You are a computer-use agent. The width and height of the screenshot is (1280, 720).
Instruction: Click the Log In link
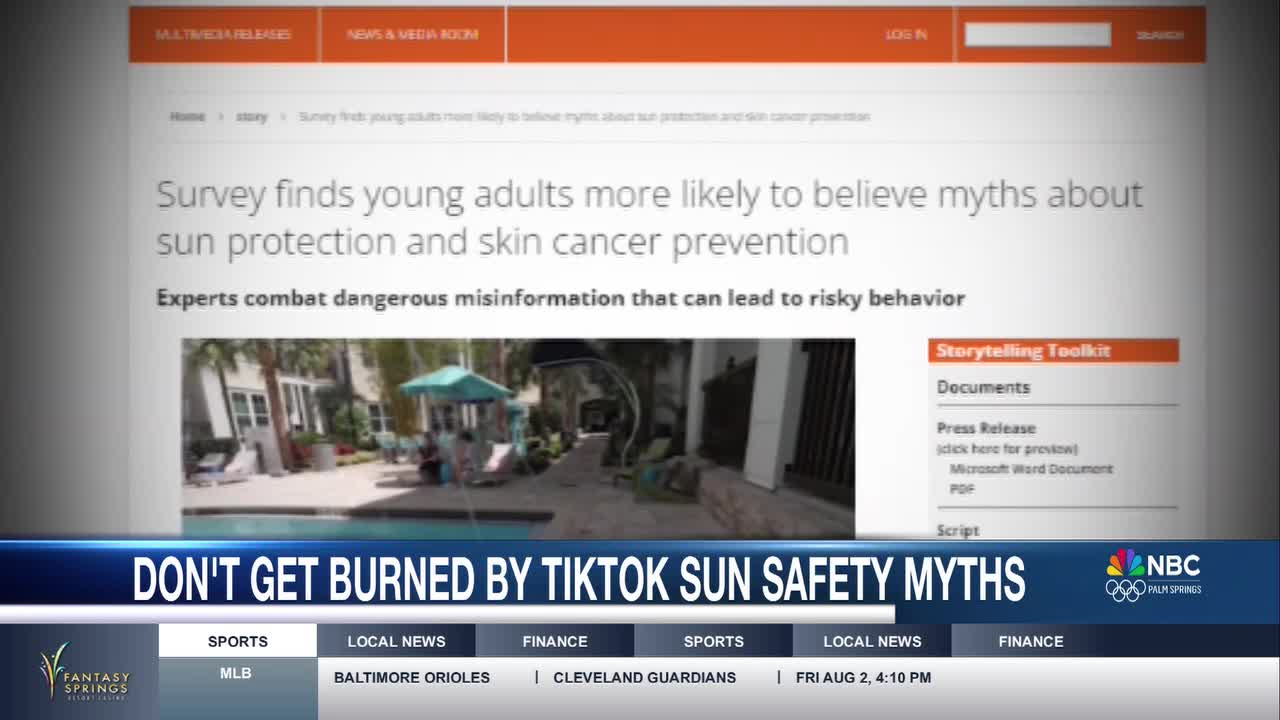pos(906,34)
